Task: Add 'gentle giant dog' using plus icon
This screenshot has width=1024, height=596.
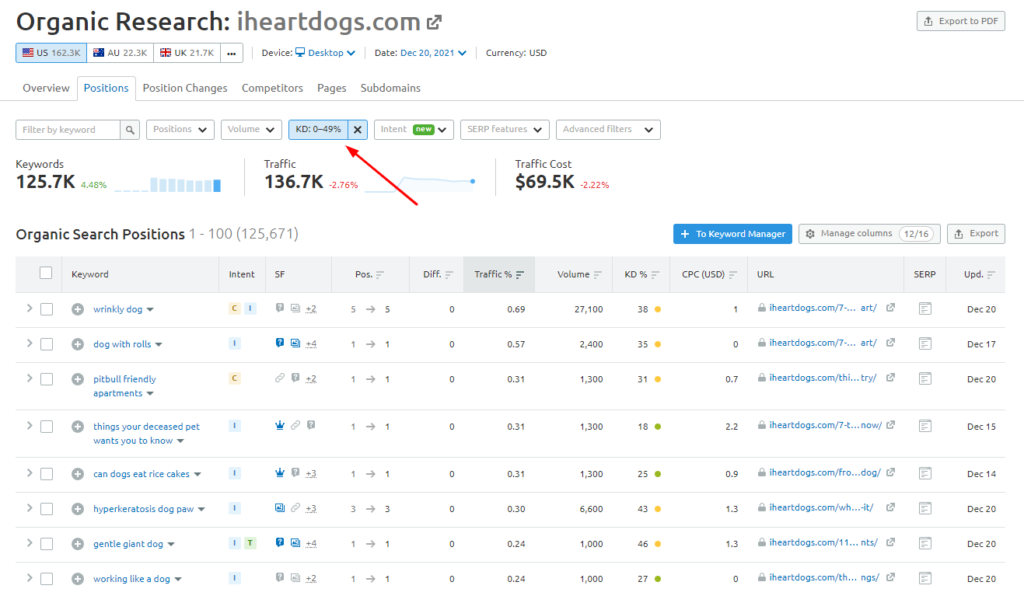Action: (78, 544)
